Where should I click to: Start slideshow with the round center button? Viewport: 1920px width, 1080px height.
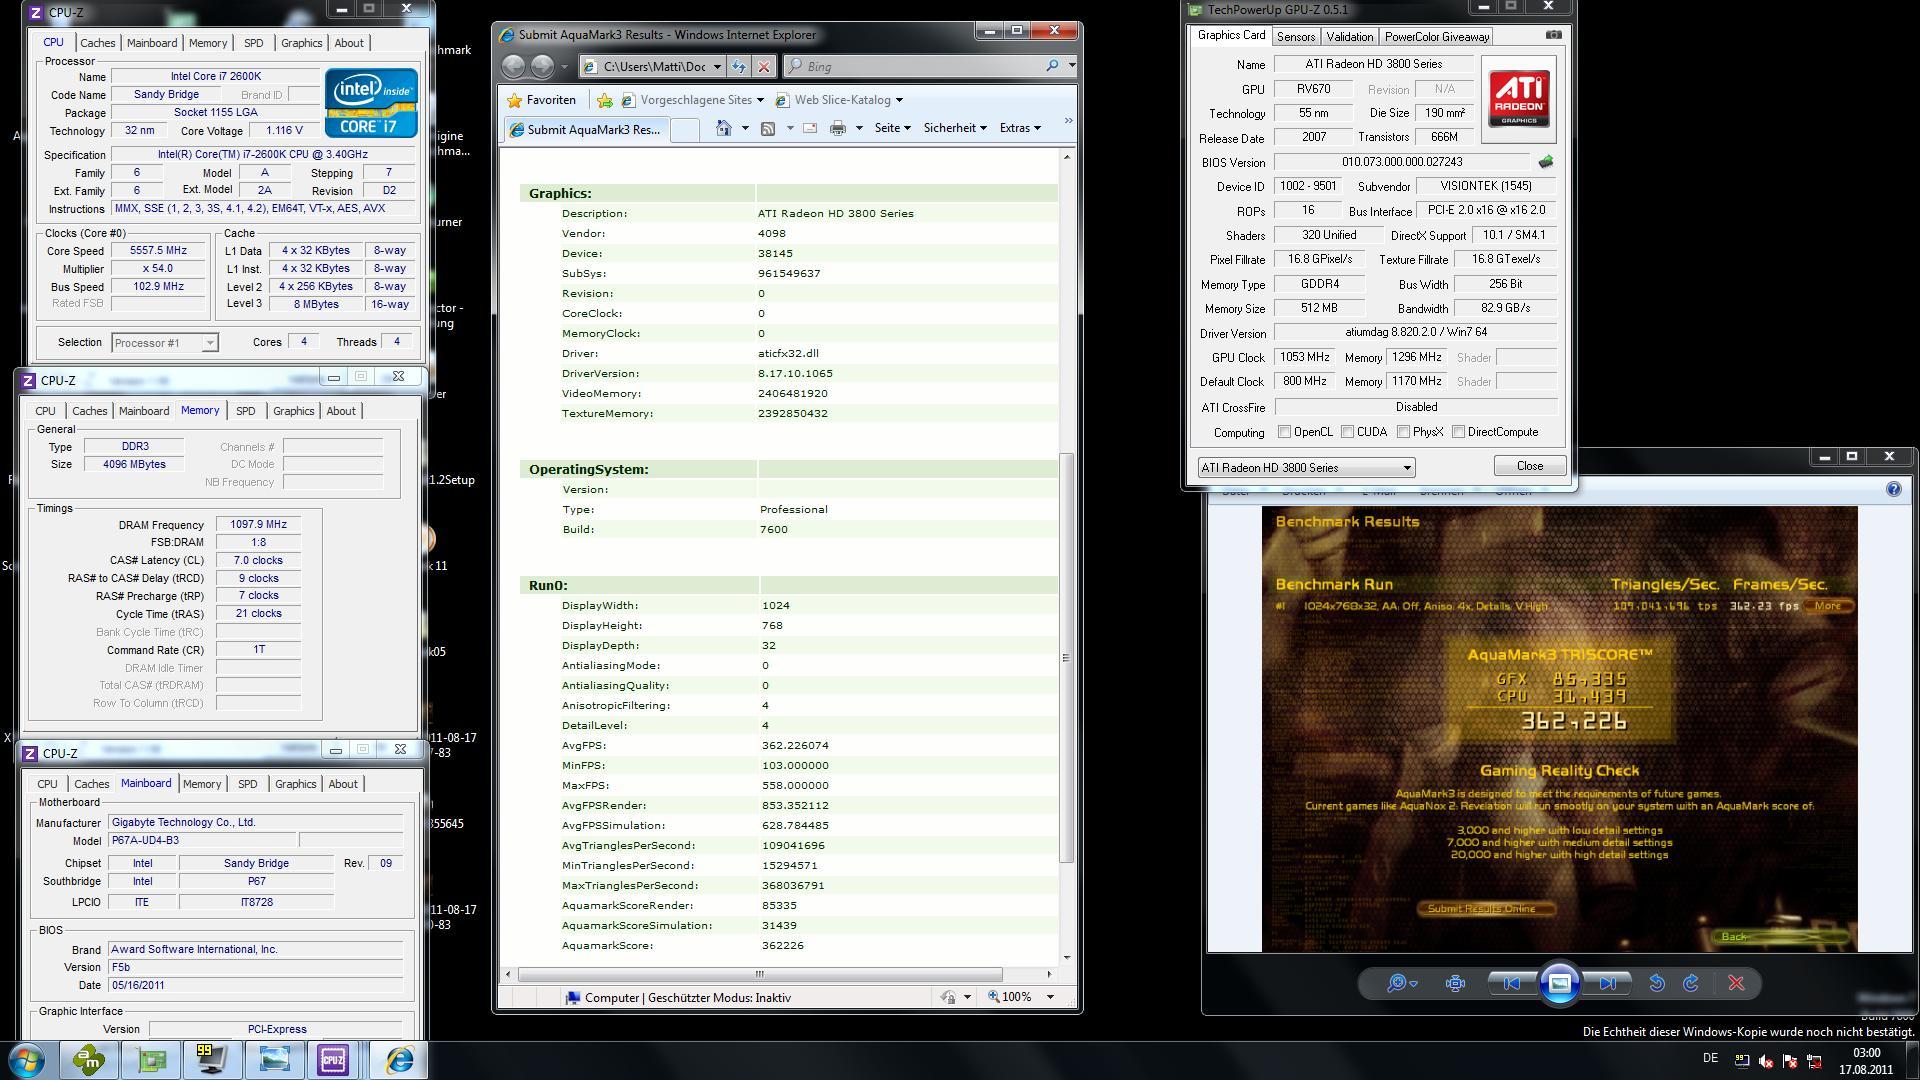(1559, 983)
